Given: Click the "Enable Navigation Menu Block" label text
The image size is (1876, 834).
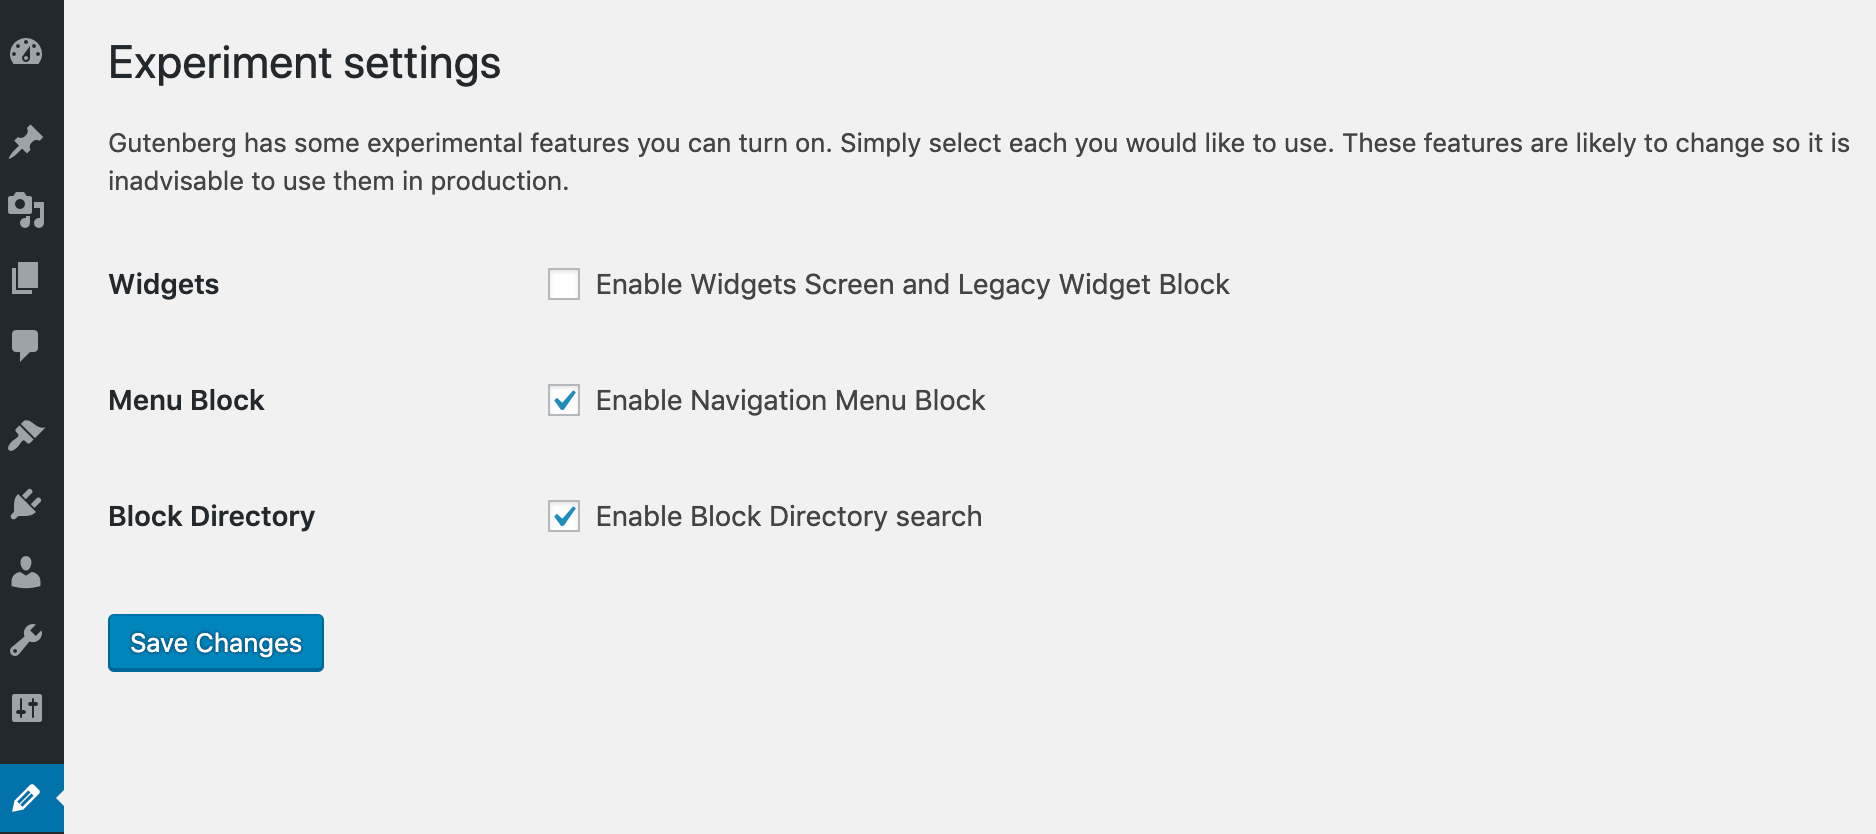Looking at the screenshot, I should (x=790, y=401).
